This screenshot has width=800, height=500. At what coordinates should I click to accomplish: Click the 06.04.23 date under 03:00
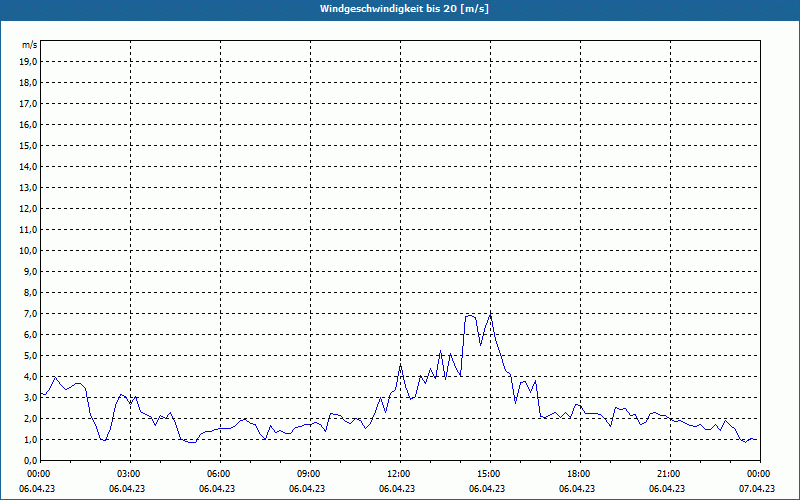coord(127,488)
